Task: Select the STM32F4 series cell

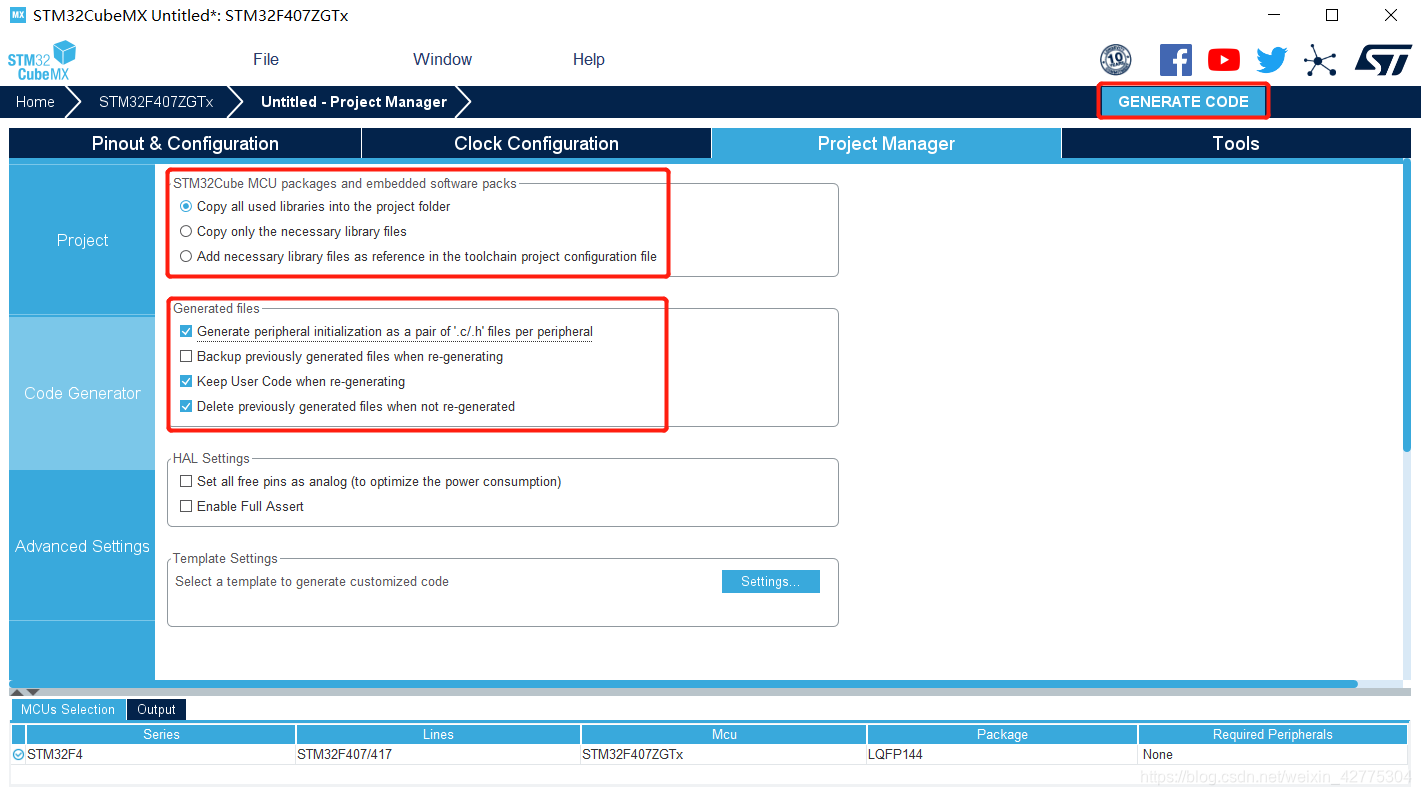Action: tap(161, 755)
